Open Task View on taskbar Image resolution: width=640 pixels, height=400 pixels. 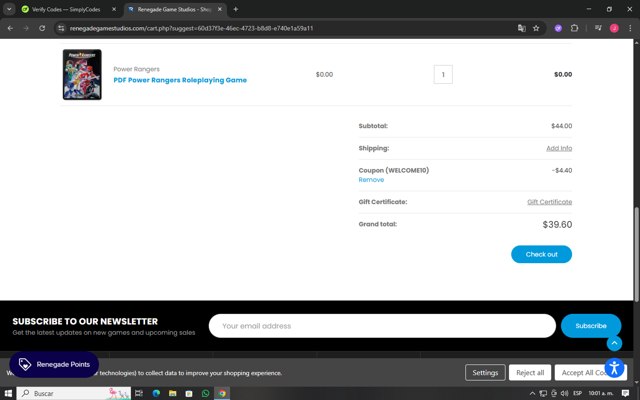point(139,393)
